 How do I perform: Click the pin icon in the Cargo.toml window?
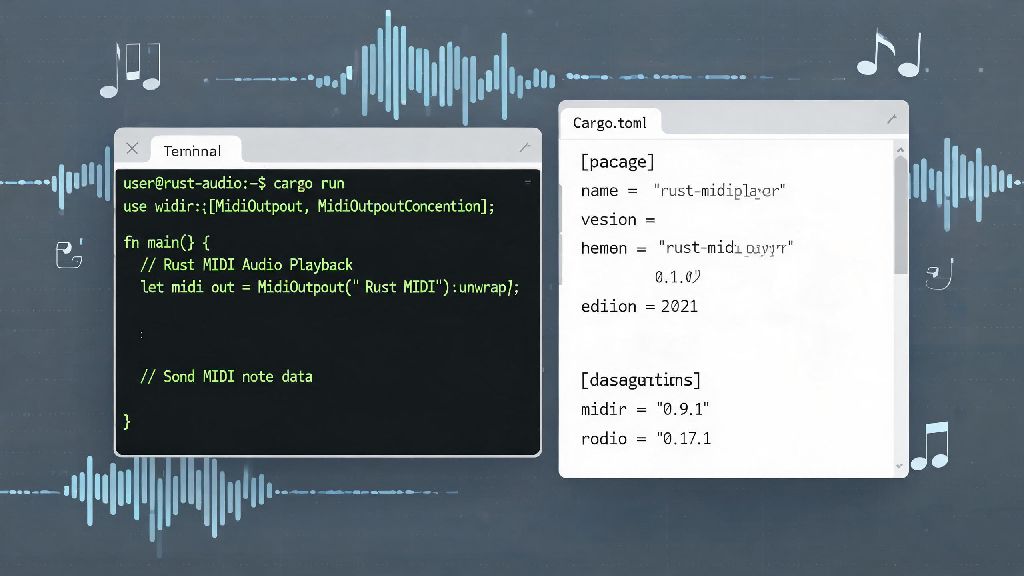(892, 118)
